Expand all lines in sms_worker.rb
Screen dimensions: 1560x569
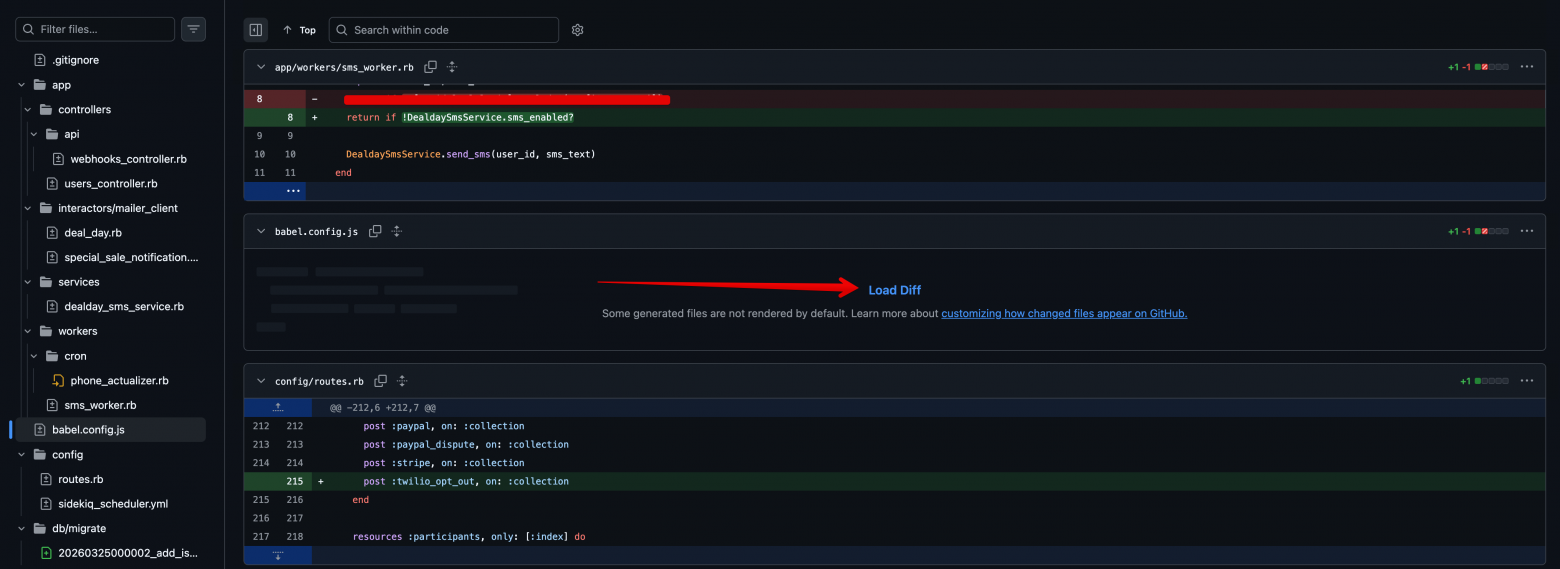pyautogui.click(x=452, y=67)
